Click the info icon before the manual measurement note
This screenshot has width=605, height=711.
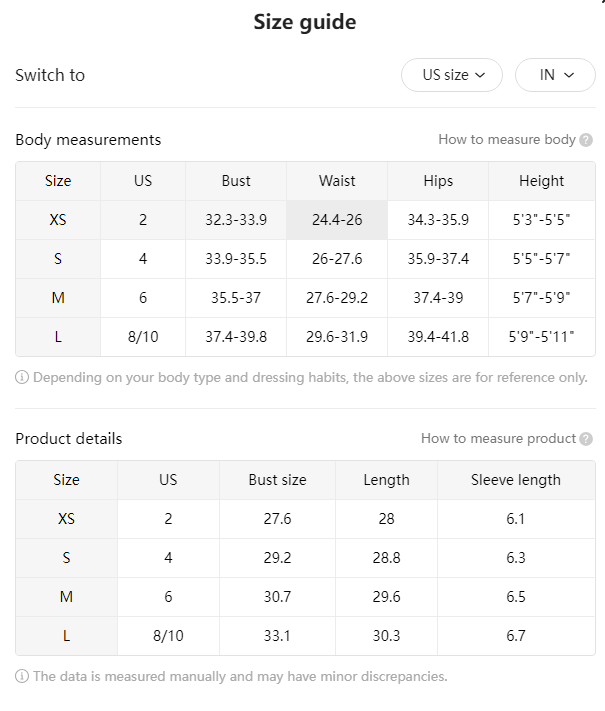click(x=22, y=676)
